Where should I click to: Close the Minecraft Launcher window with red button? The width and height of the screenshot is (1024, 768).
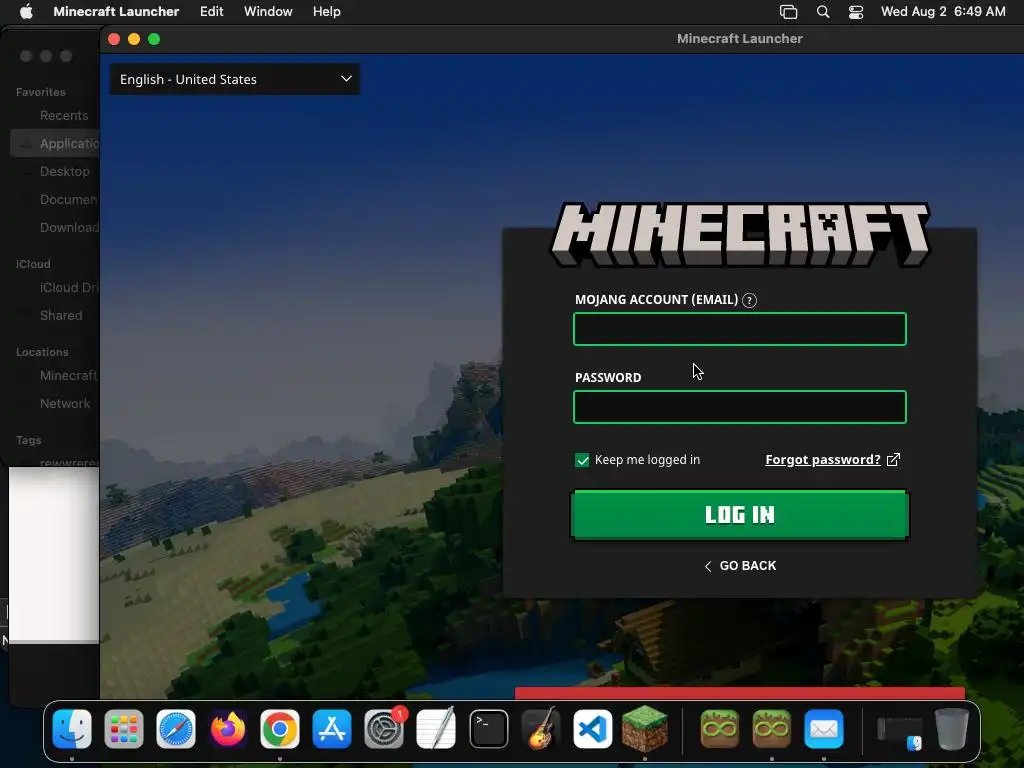[114, 39]
